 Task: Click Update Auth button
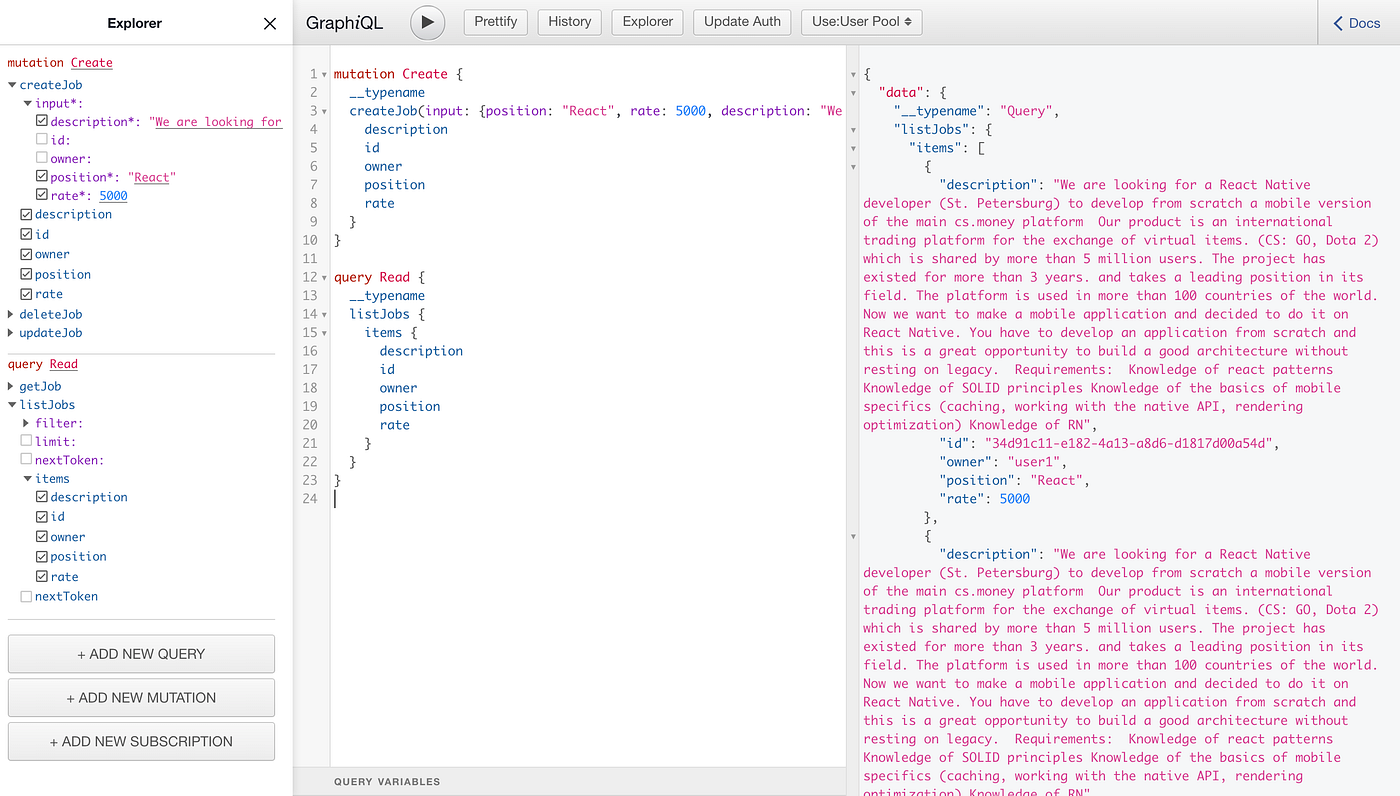[742, 22]
